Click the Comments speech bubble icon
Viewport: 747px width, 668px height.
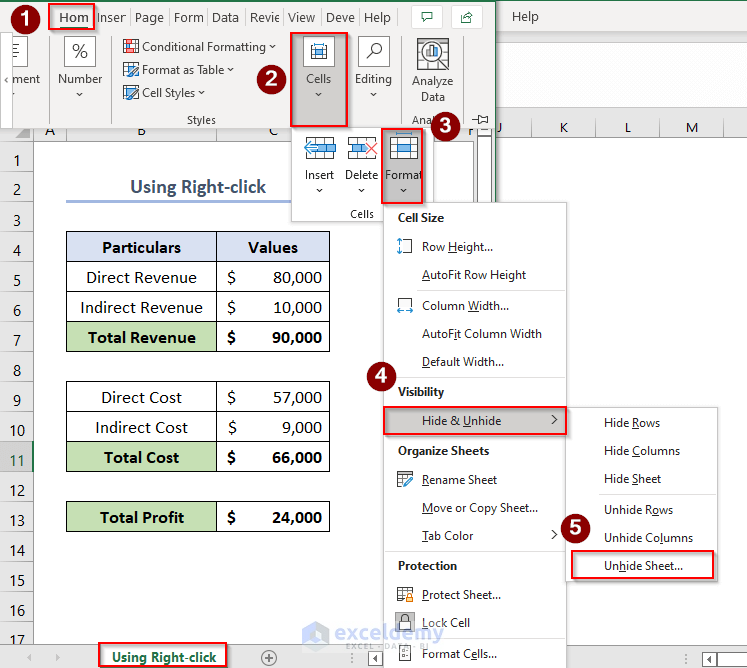click(x=427, y=18)
